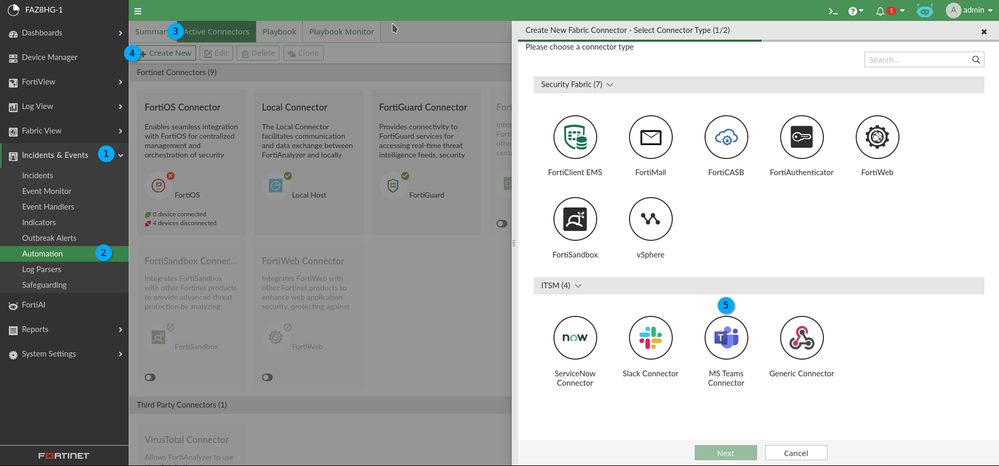Select the FortiClient EMS connector icon
The image size is (999, 466).
click(575, 138)
